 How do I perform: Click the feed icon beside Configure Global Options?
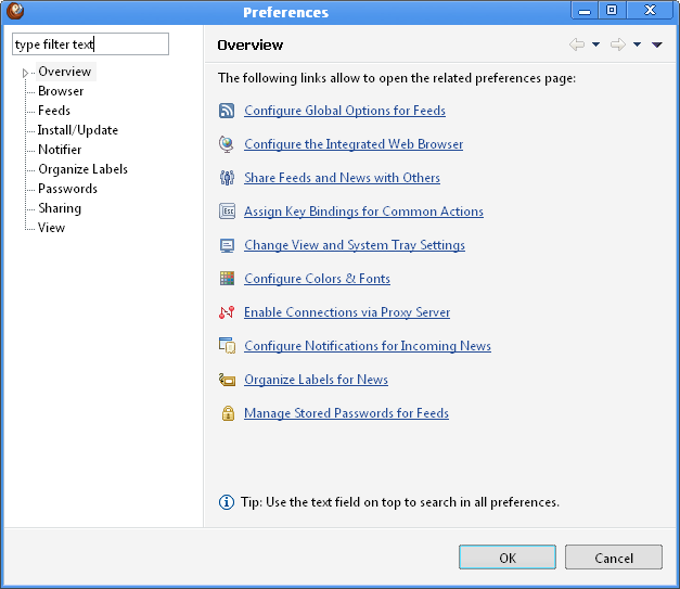click(x=226, y=111)
